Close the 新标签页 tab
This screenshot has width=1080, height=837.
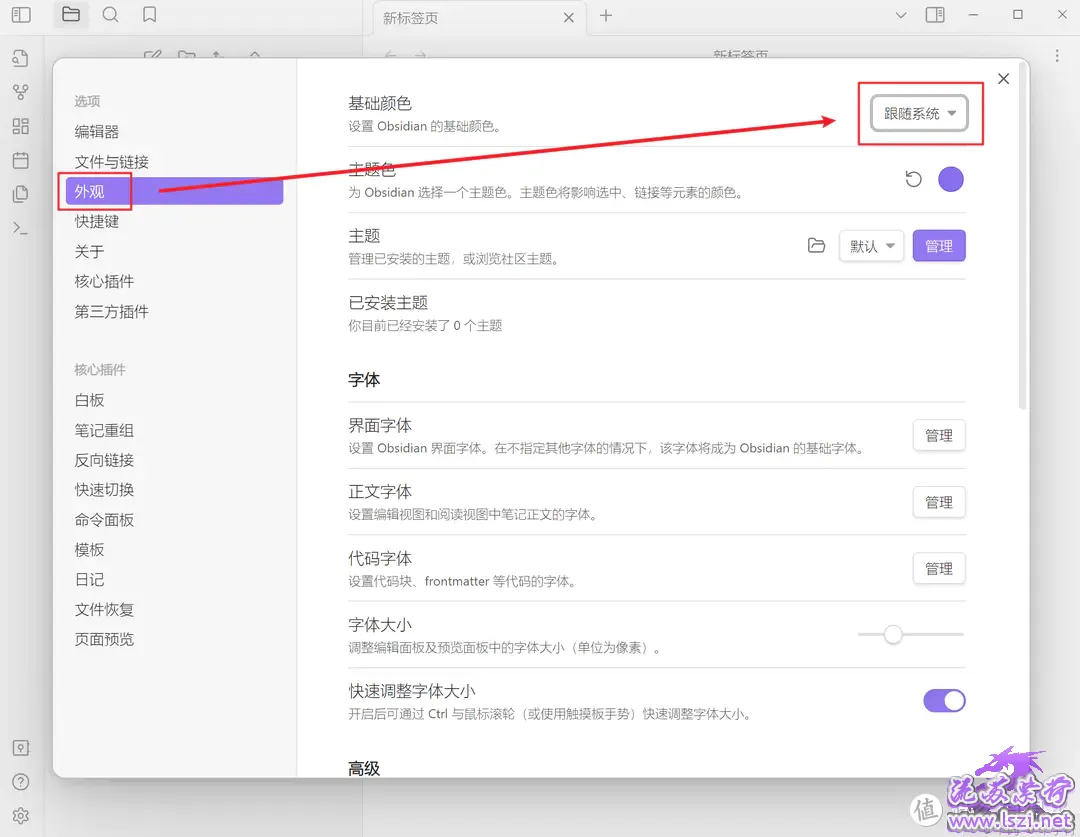click(568, 18)
